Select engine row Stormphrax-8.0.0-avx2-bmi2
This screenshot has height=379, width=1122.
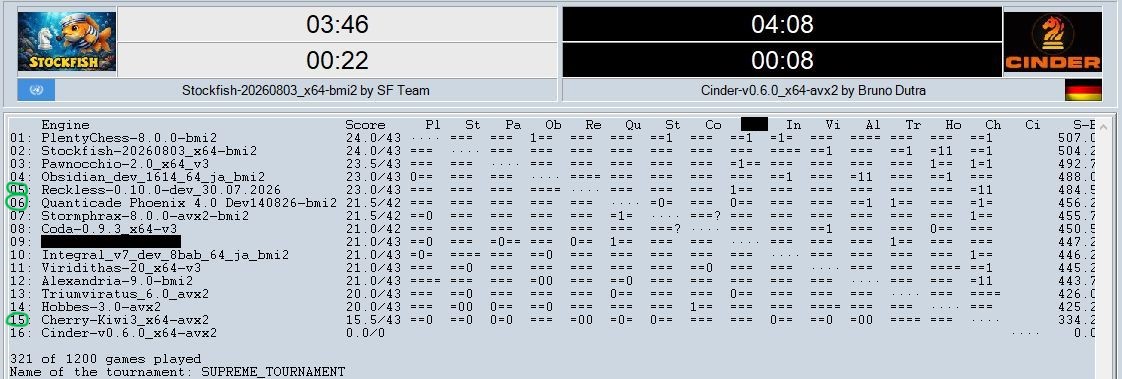[x=551, y=216]
